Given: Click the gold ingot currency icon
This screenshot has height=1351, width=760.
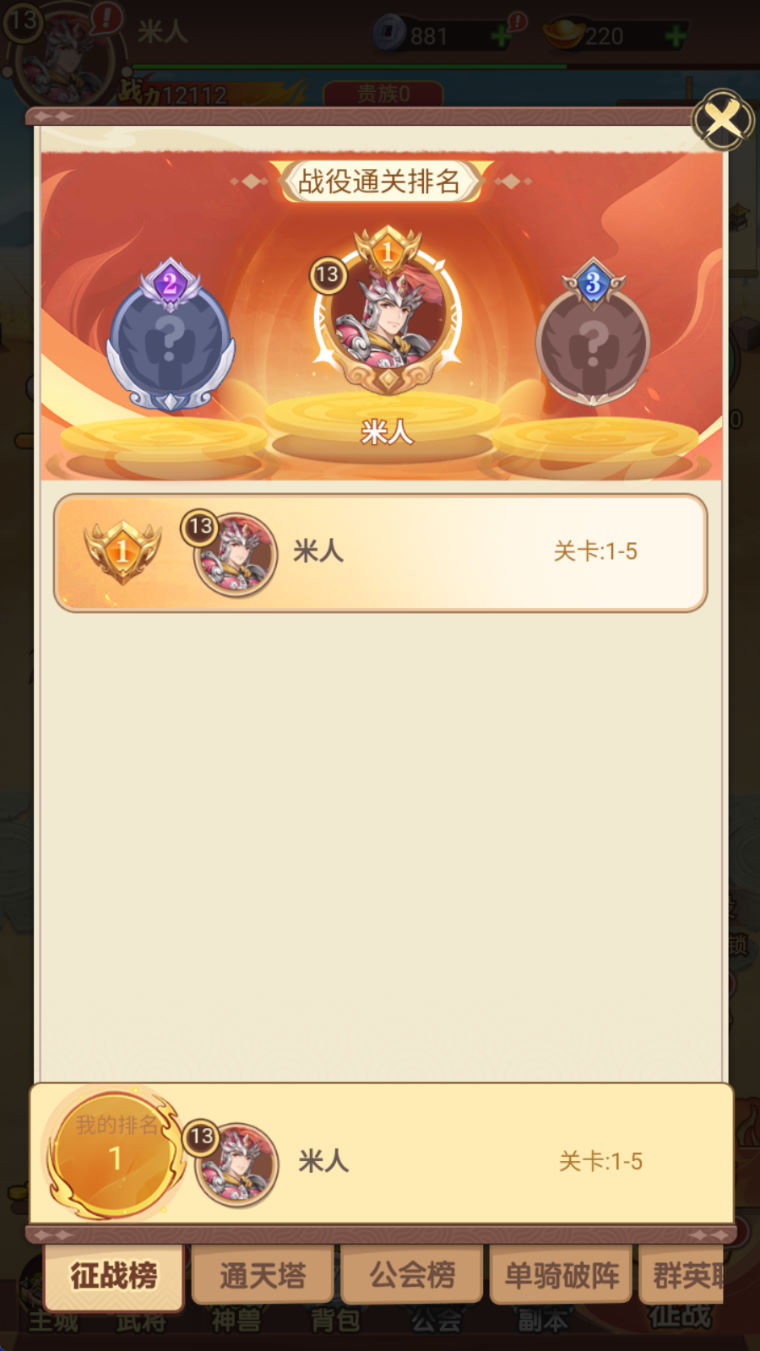Looking at the screenshot, I should tap(563, 35).
